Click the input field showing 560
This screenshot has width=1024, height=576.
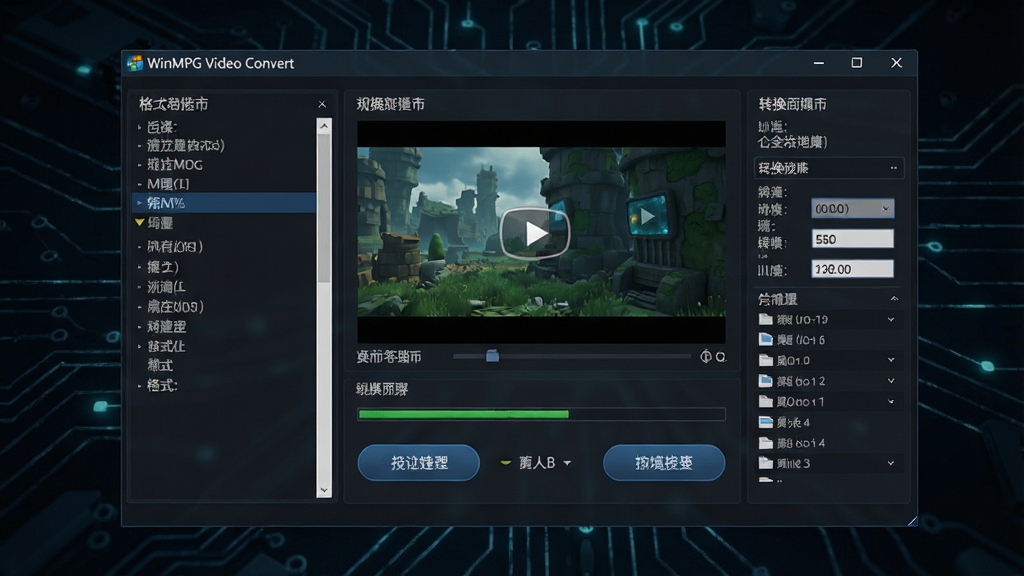(852, 239)
